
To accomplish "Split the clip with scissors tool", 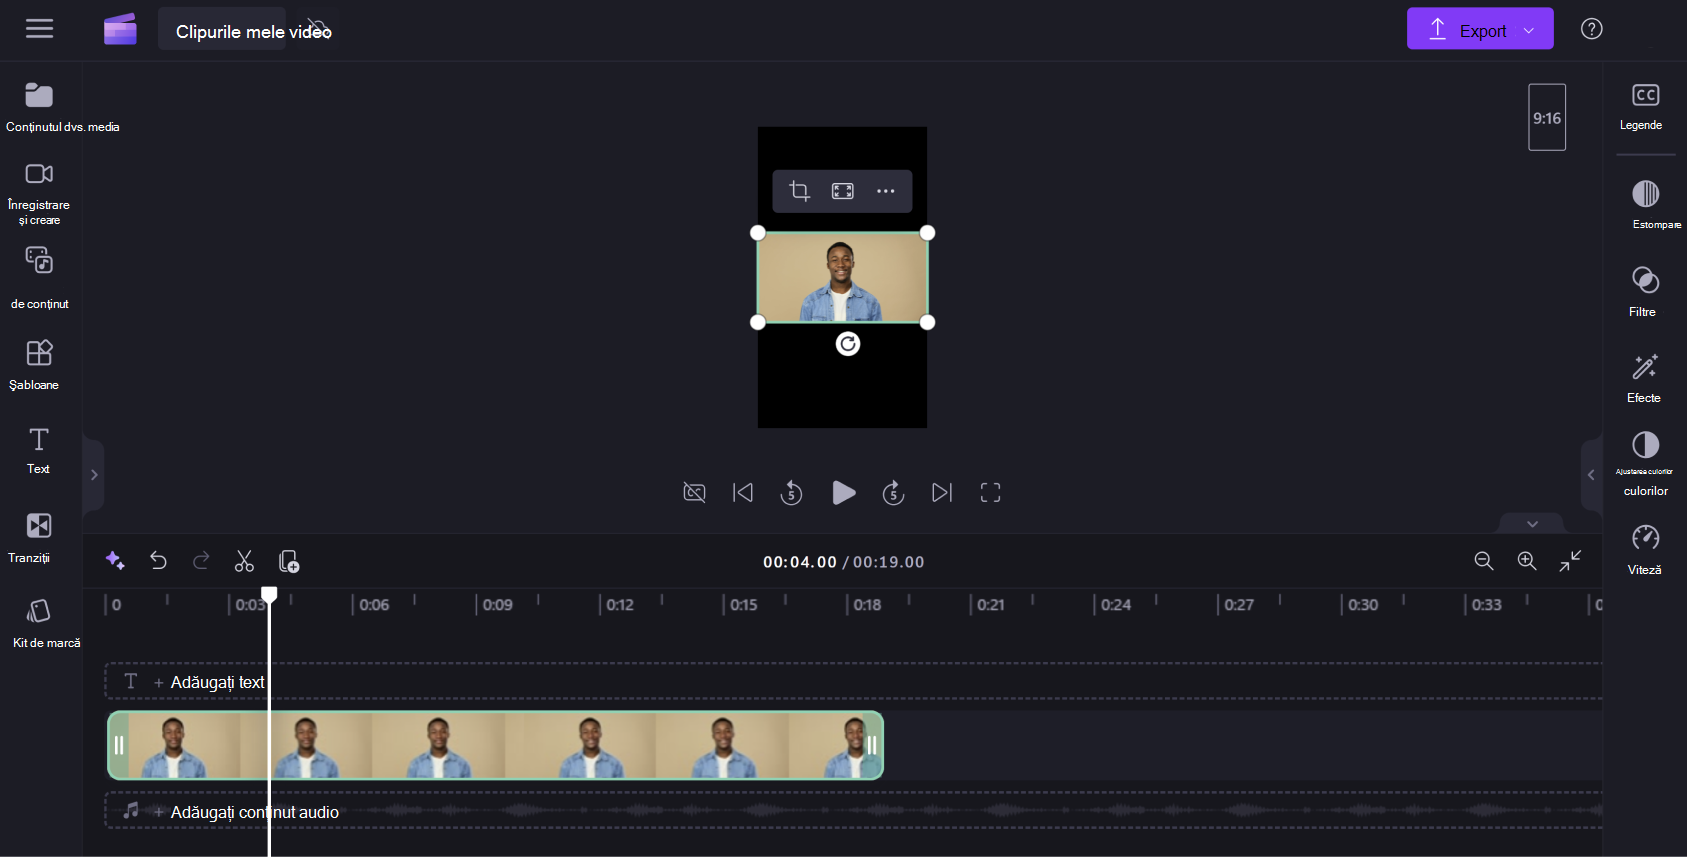I will (x=244, y=561).
